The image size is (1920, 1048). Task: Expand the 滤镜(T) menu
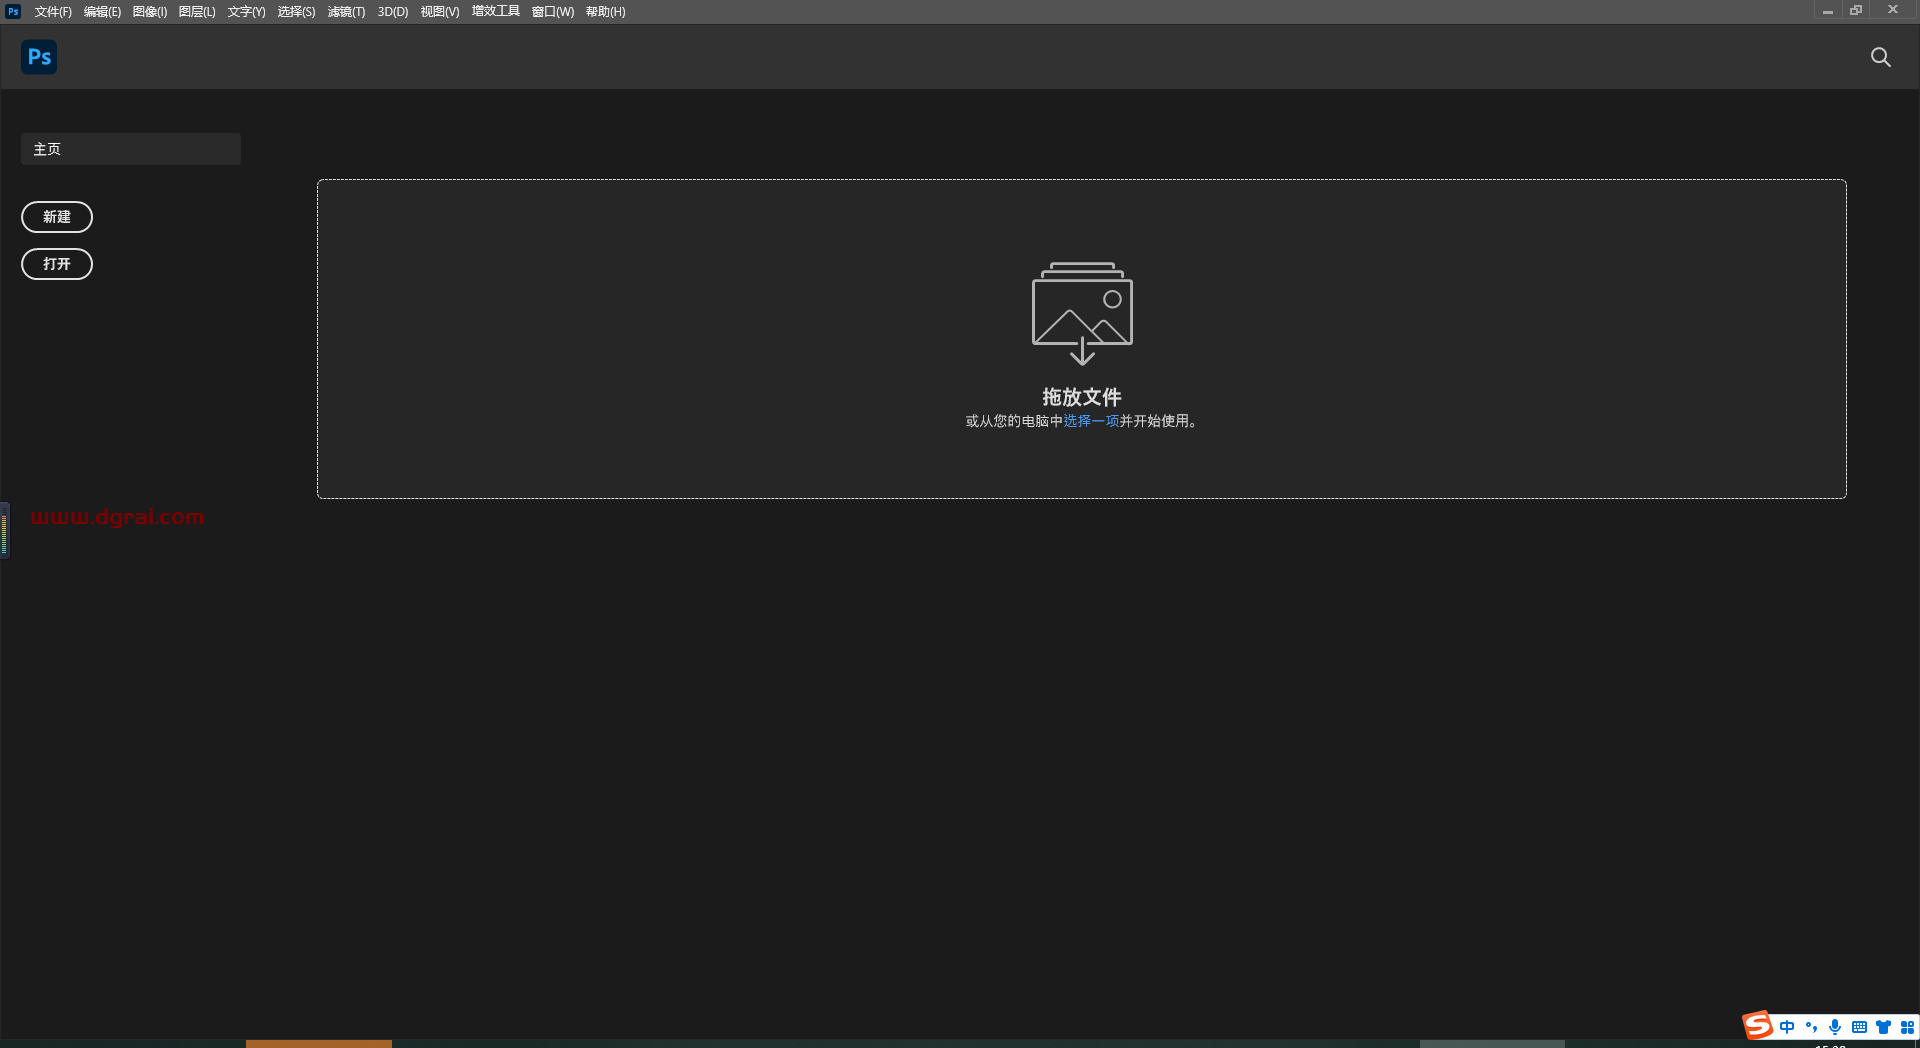(346, 12)
